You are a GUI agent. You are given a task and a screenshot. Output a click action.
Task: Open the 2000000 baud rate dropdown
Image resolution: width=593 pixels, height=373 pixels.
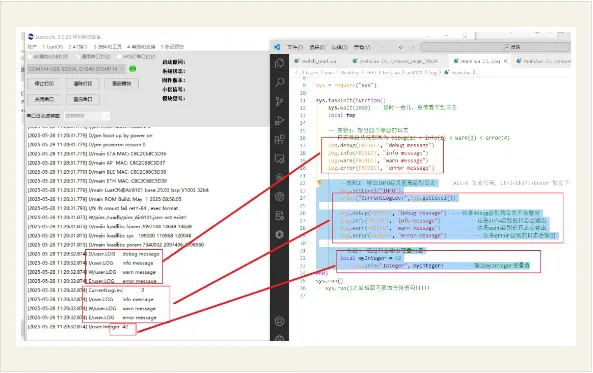point(87,116)
